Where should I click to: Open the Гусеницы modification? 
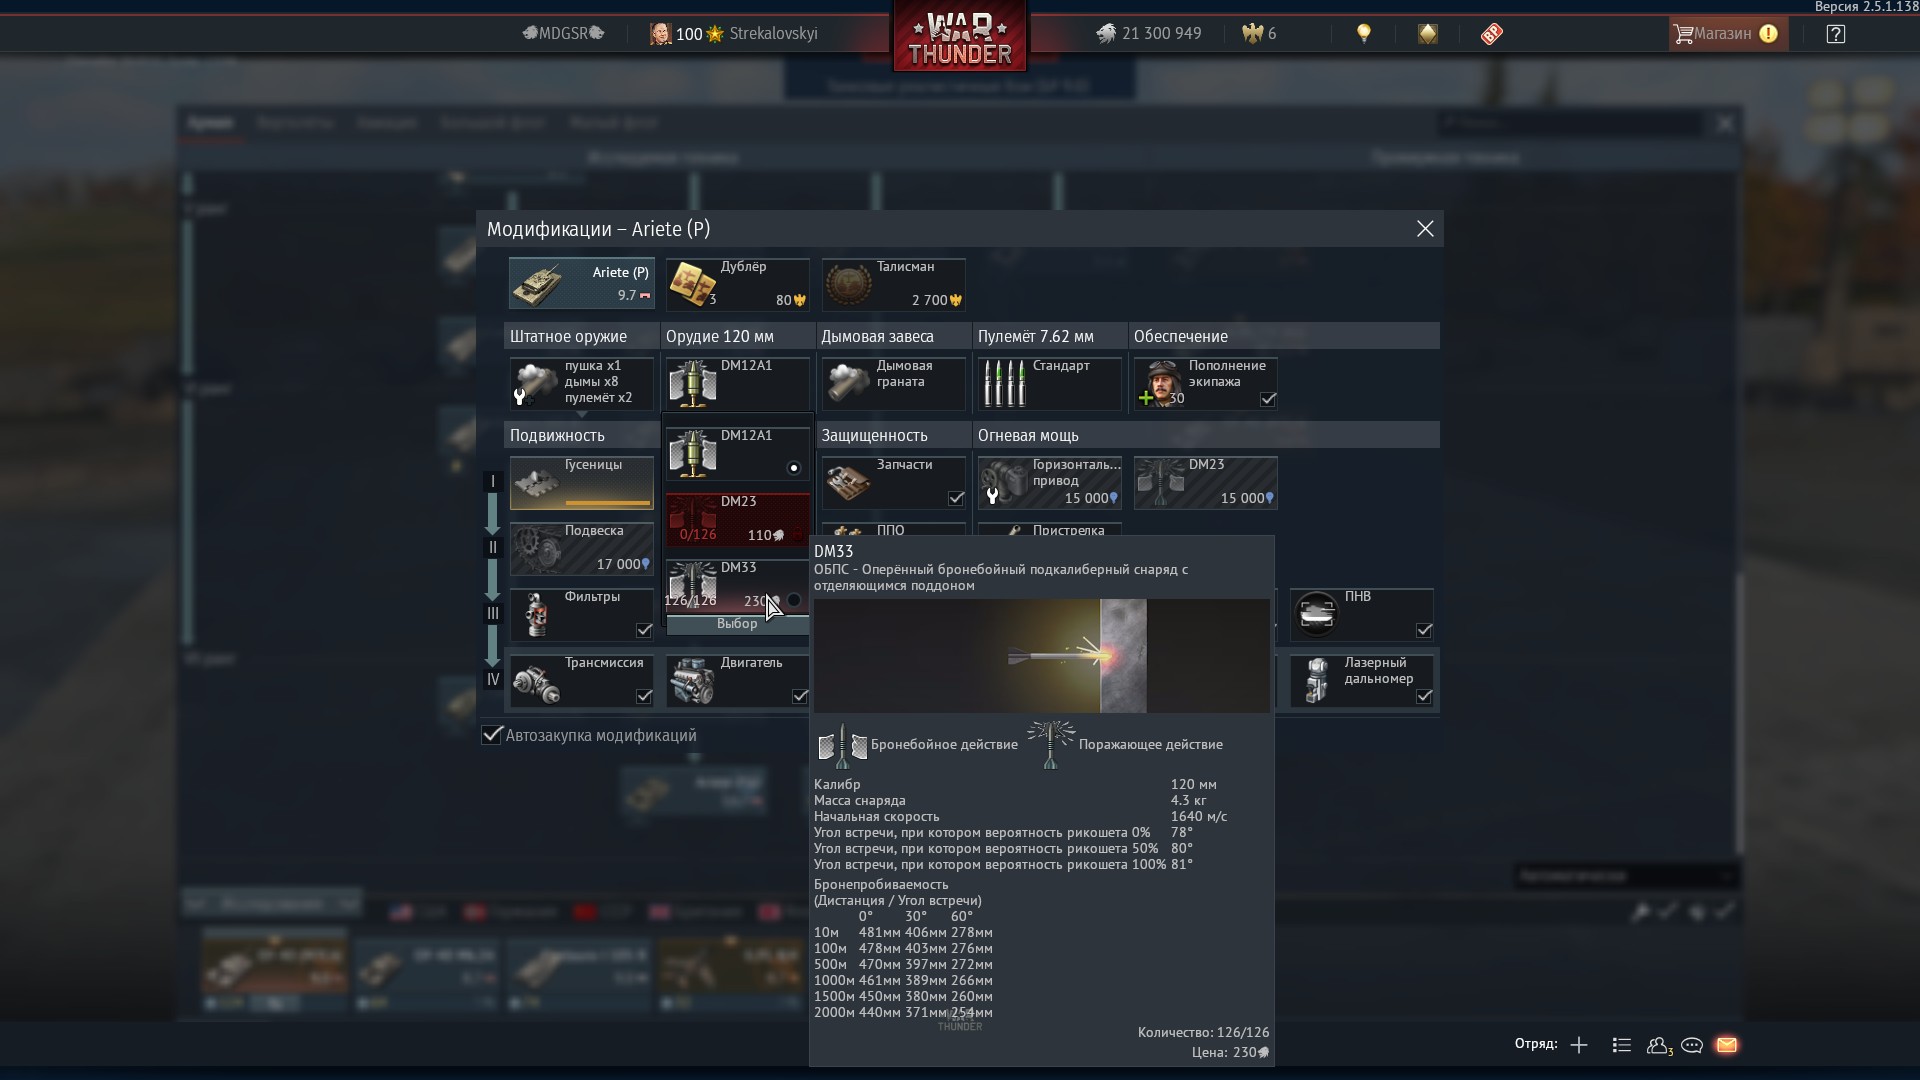[x=582, y=482]
